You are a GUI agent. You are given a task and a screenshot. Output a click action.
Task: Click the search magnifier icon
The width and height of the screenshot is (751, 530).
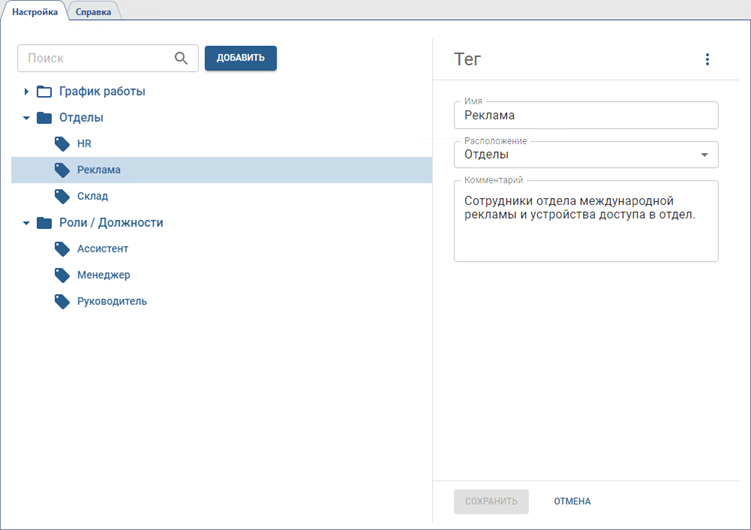pos(181,58)
